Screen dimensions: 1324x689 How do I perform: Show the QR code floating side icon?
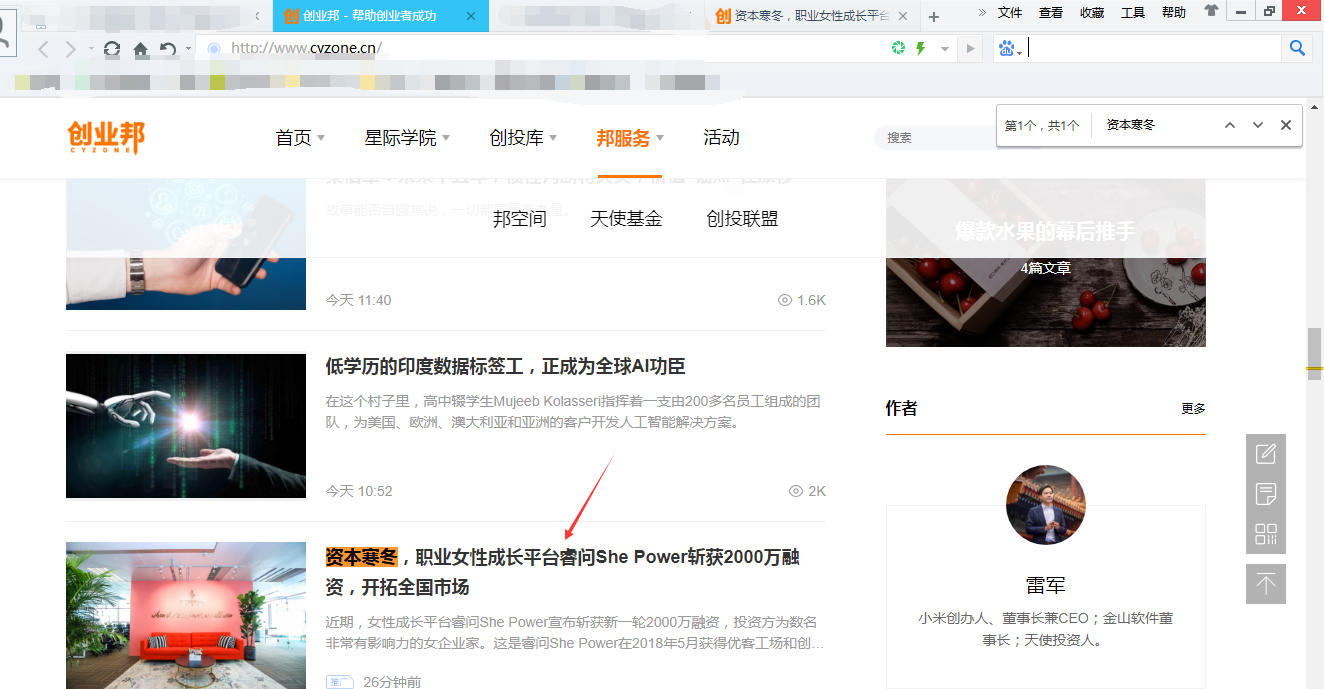tap(1266, 534)
